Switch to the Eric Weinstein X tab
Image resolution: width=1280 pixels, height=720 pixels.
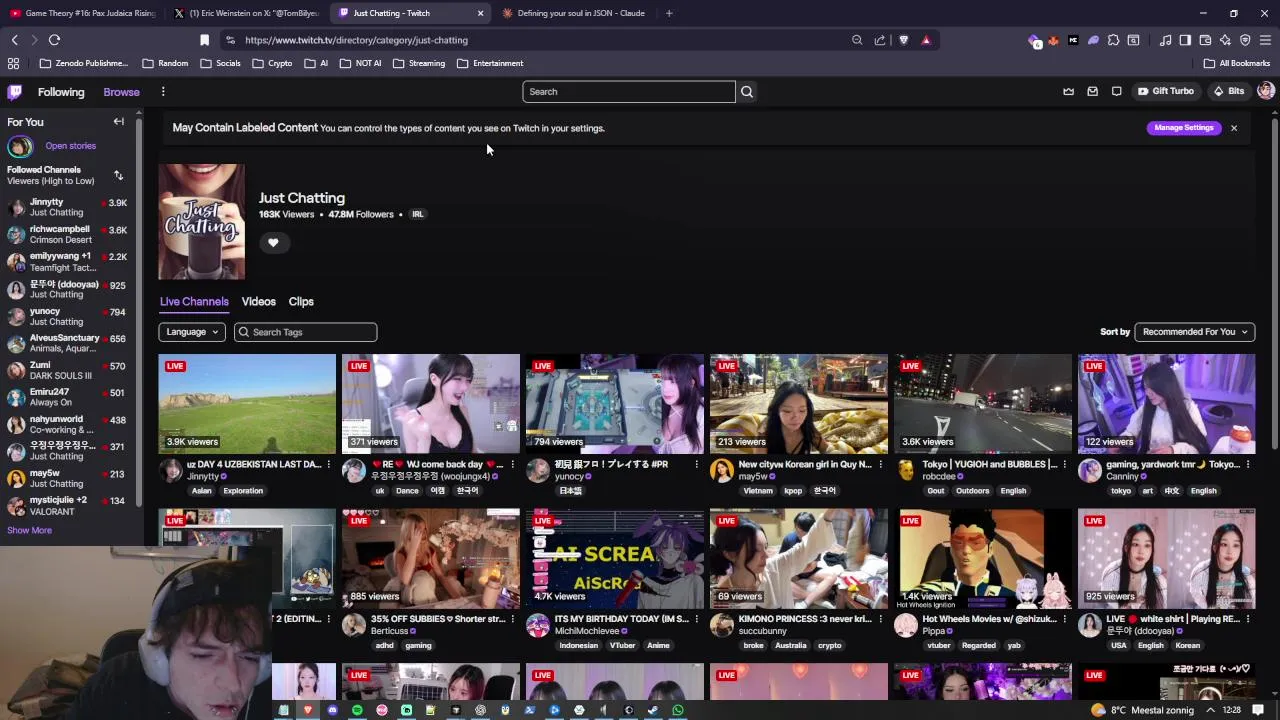pyautogui.click(x=246, y=13)
